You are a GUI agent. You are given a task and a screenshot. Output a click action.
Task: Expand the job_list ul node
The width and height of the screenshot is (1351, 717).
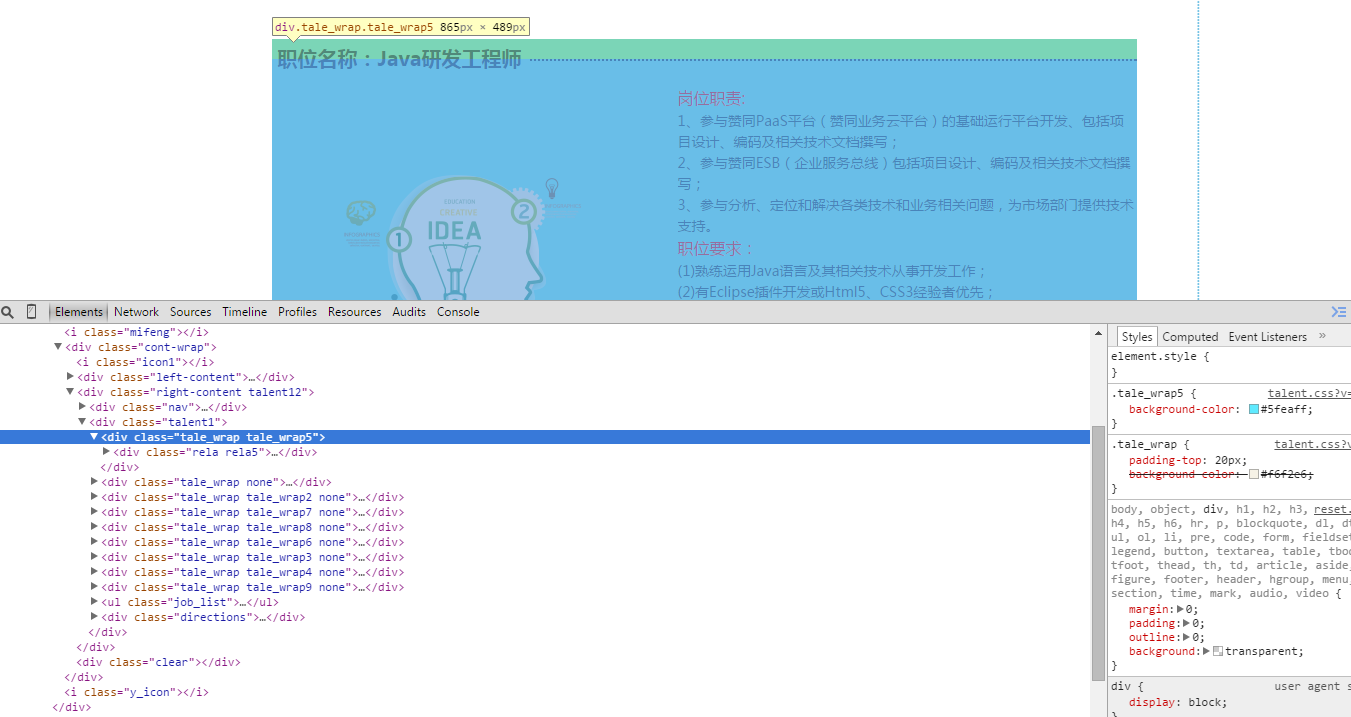(x=94, y=602)
